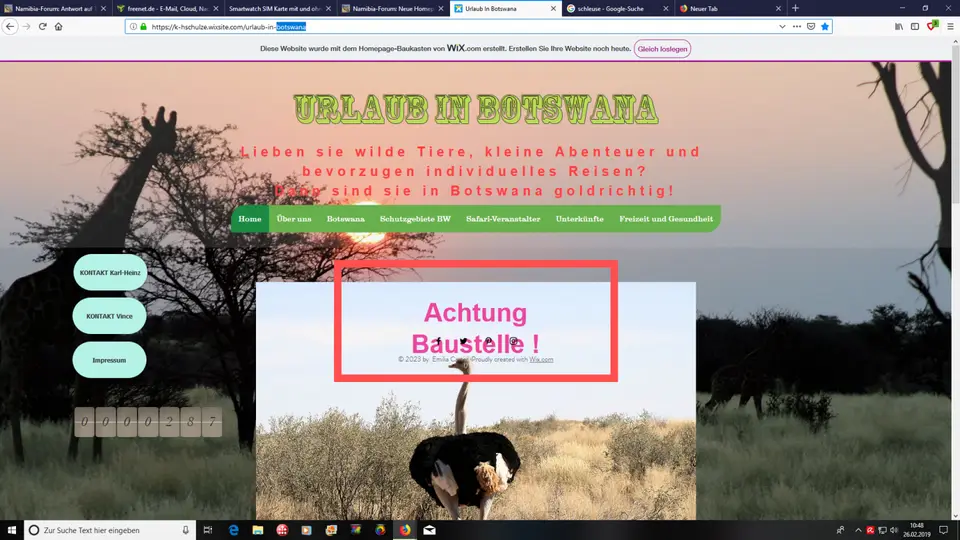Click the Impressum button
This screenshot has height=540, width=960.
pyautogui.click(x=110, y=360)
